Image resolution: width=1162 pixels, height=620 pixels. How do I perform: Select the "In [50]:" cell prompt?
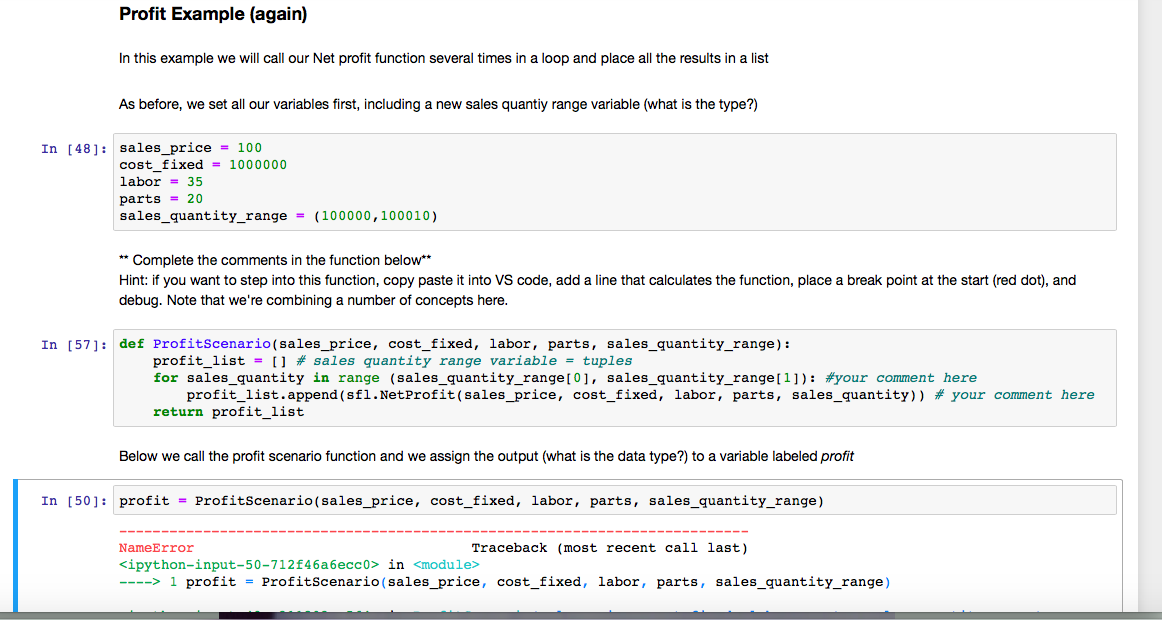[x=74, y=501]
